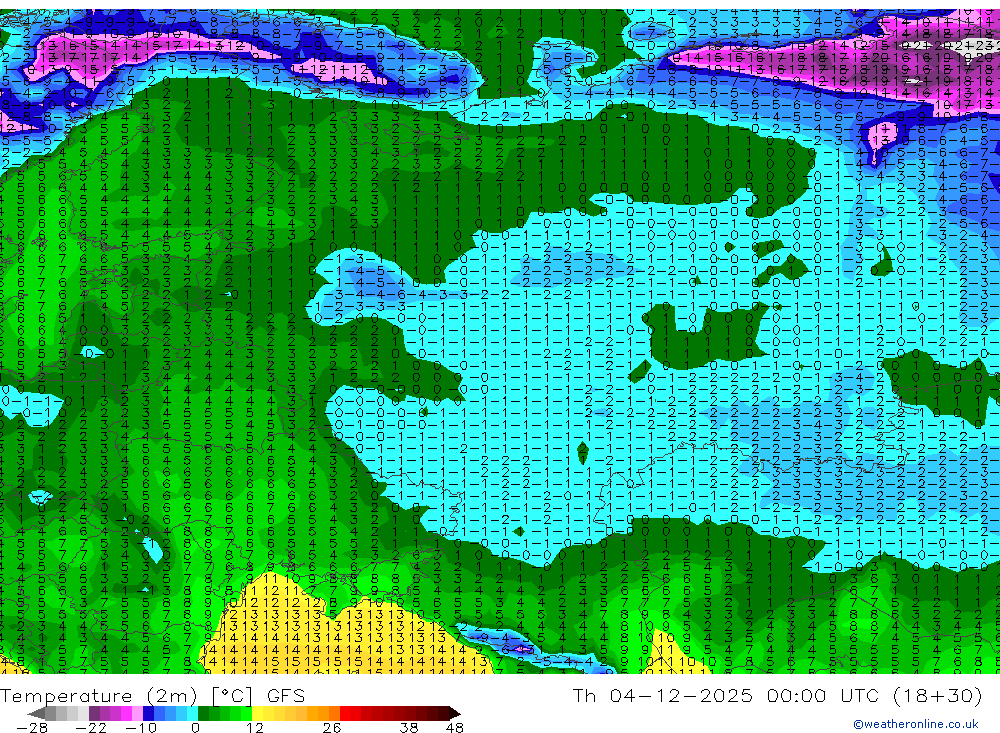Click the '-10' legend label

pyautogui.click(x=140, y=727)
